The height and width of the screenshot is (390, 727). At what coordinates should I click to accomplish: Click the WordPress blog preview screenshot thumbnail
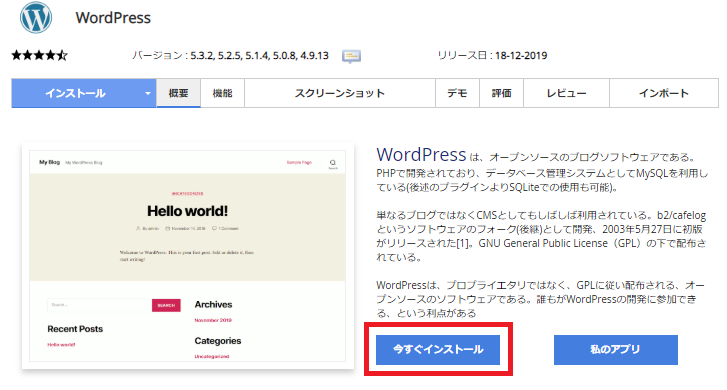click(x=188, y=256)
